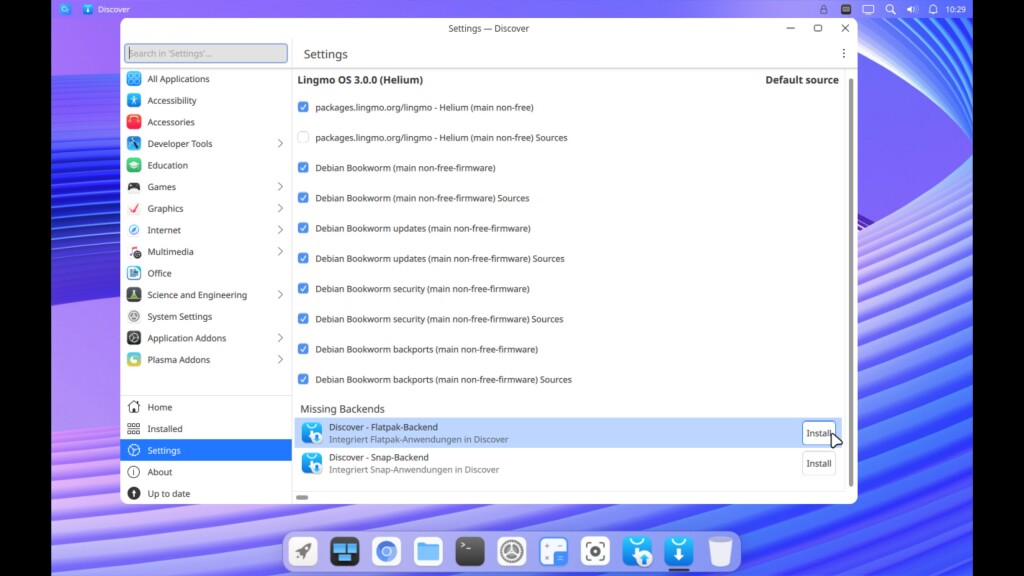
Task: Disable Debian Bookworm backports (main non-free-firmware)
Action: pyautogui.click(x=303, y=349)
